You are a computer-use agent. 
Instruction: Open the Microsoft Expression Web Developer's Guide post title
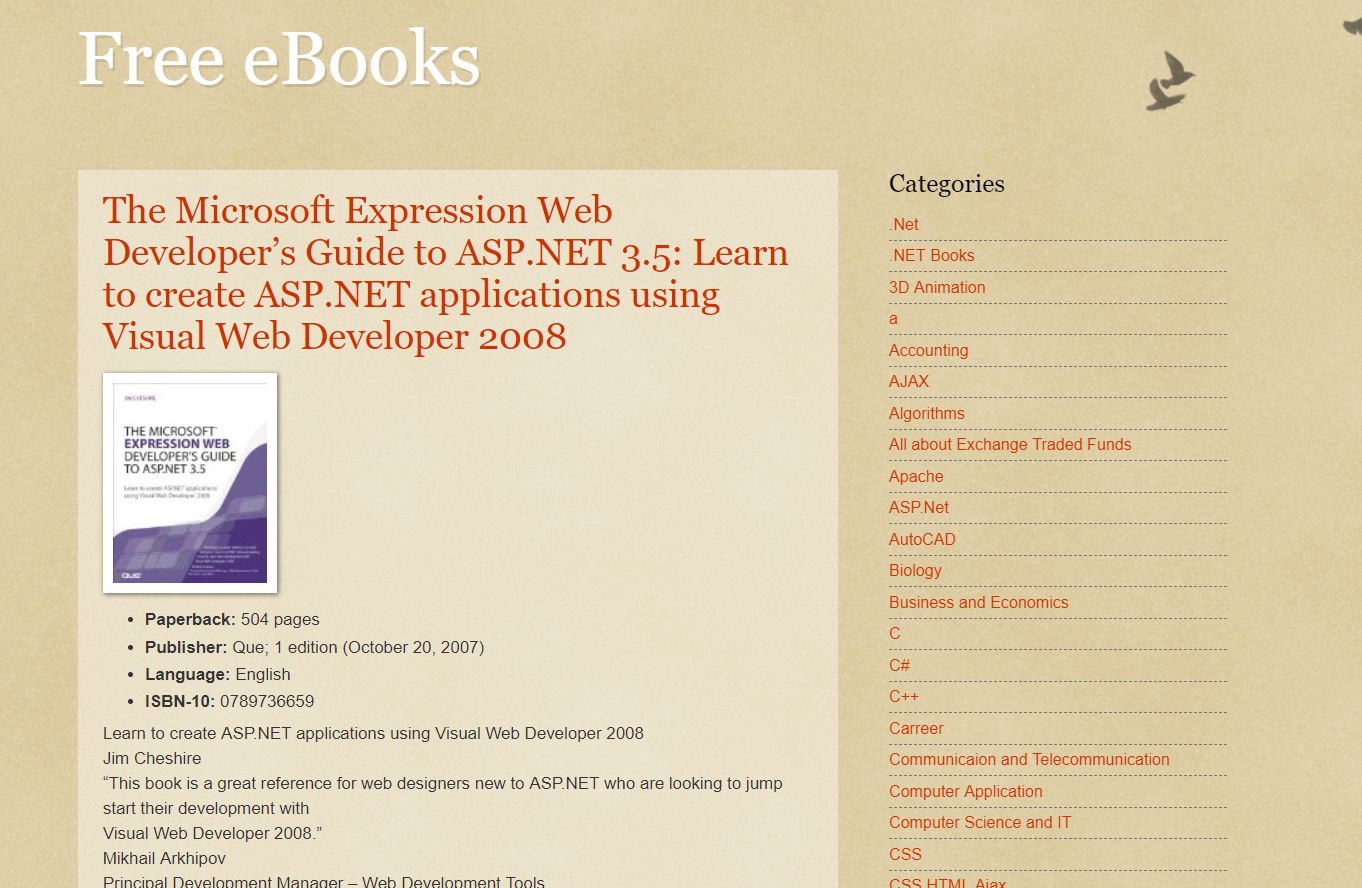446,273
